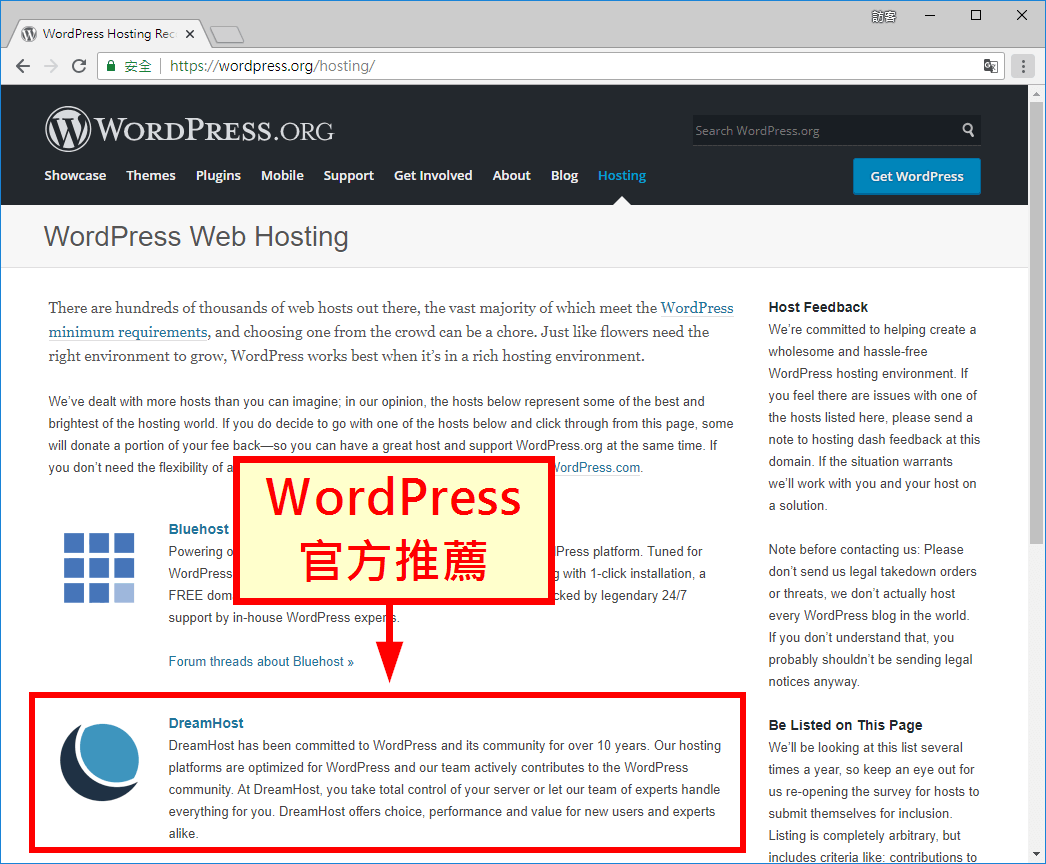This screenshot has width=1046, height=864.
Task: Open the Chrome three-dot menu
Action: [x=1023, y=66]
